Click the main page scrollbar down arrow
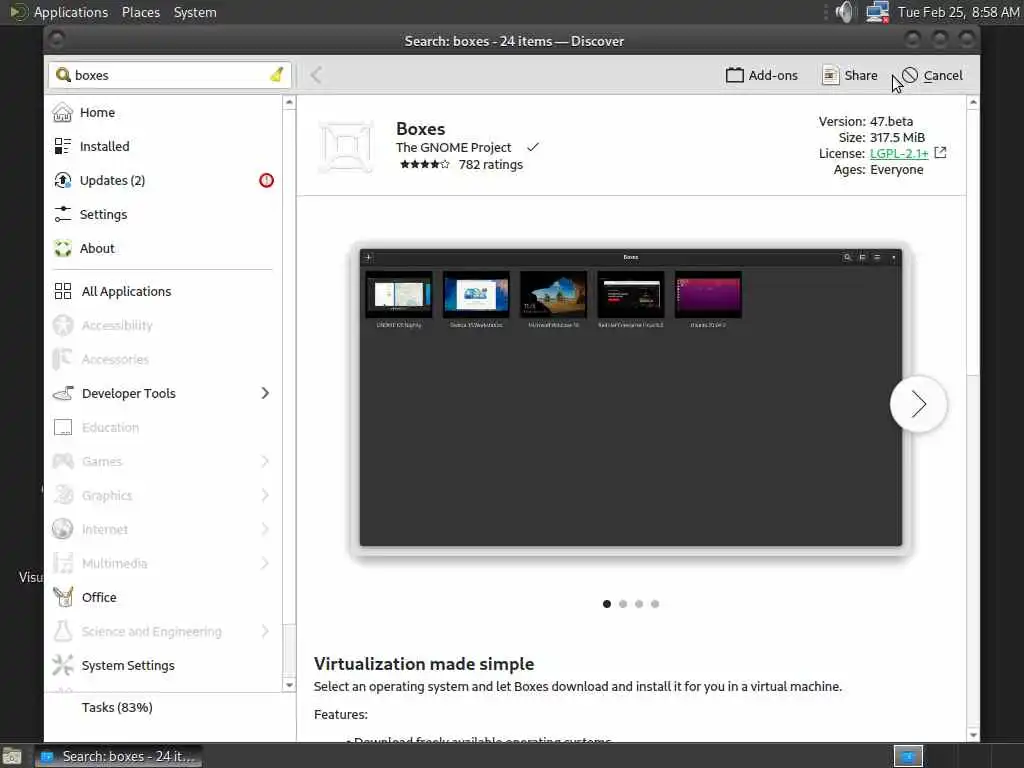This screenshot has height=768, width=1024. (x=973, y=735)
